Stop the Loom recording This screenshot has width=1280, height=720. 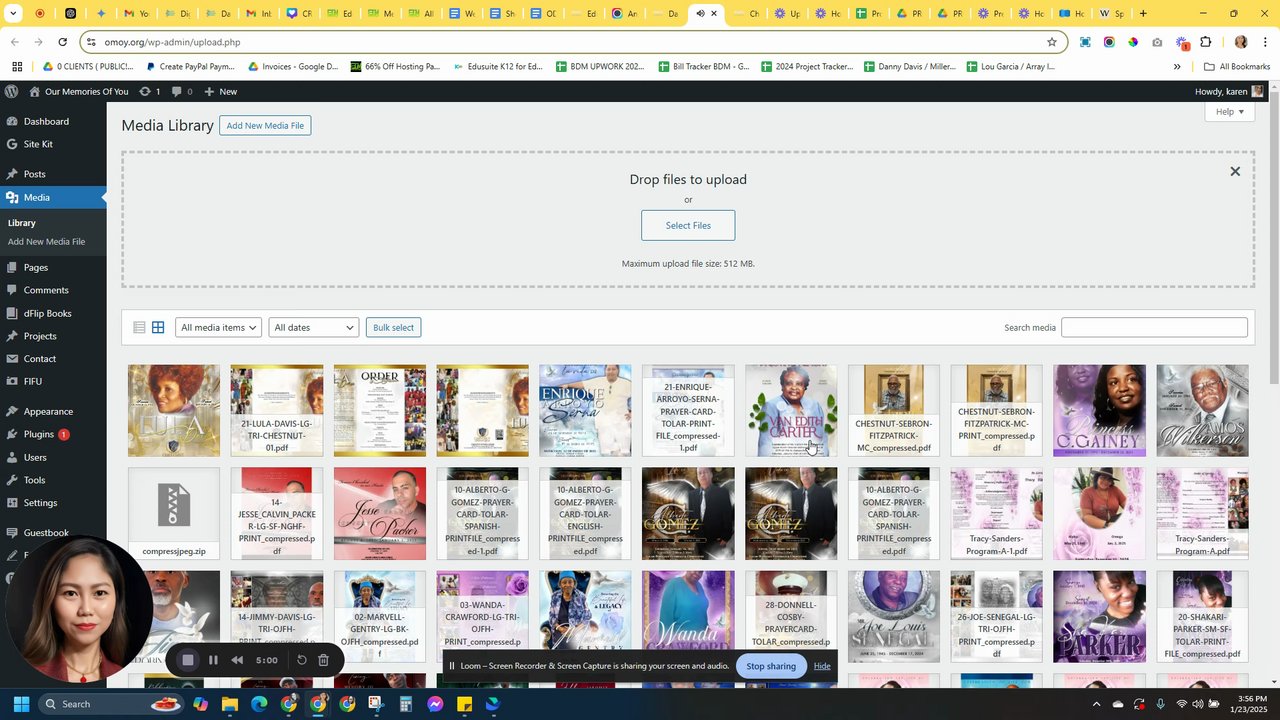[187, 660]
